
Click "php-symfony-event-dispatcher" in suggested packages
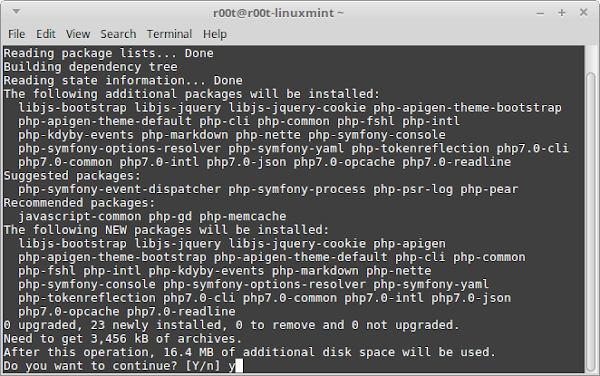[119, 189]
